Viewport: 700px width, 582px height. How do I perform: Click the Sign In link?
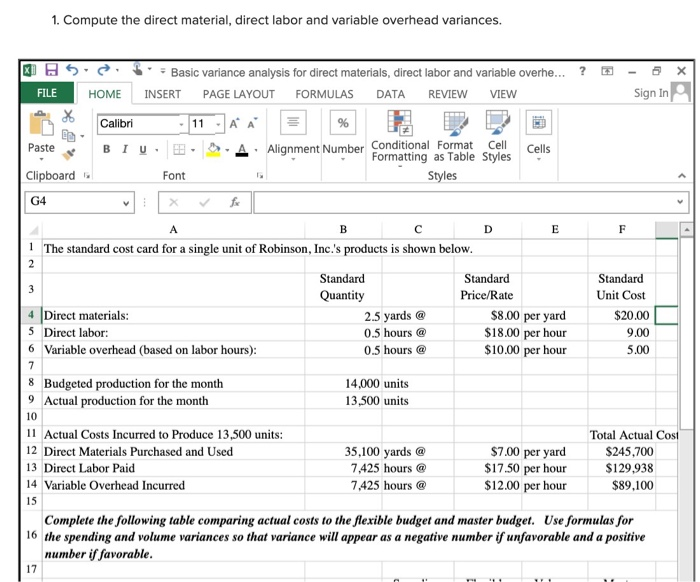point(651,93)
